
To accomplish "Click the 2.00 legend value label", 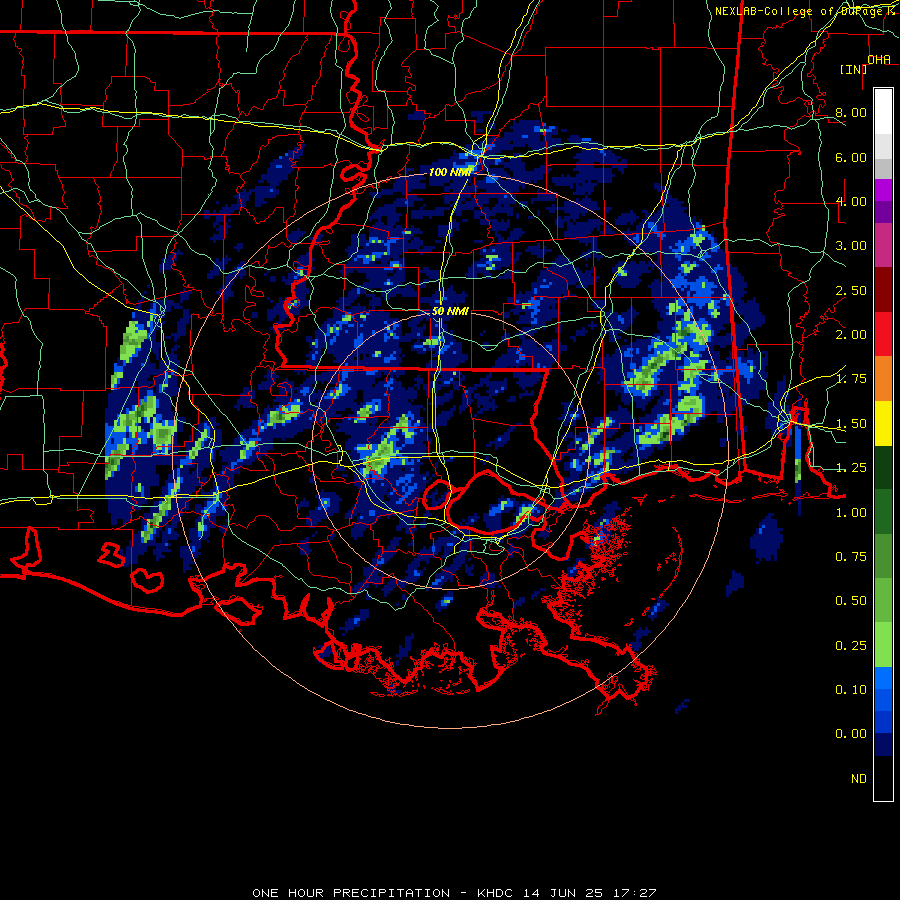I will click(x=851, y=335).
